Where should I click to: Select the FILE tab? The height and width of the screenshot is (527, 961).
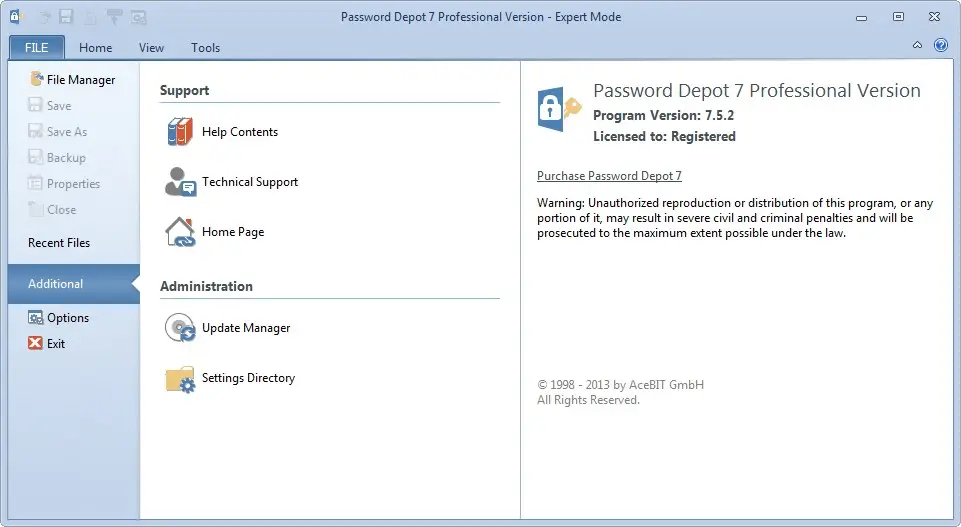click(37, 48)
